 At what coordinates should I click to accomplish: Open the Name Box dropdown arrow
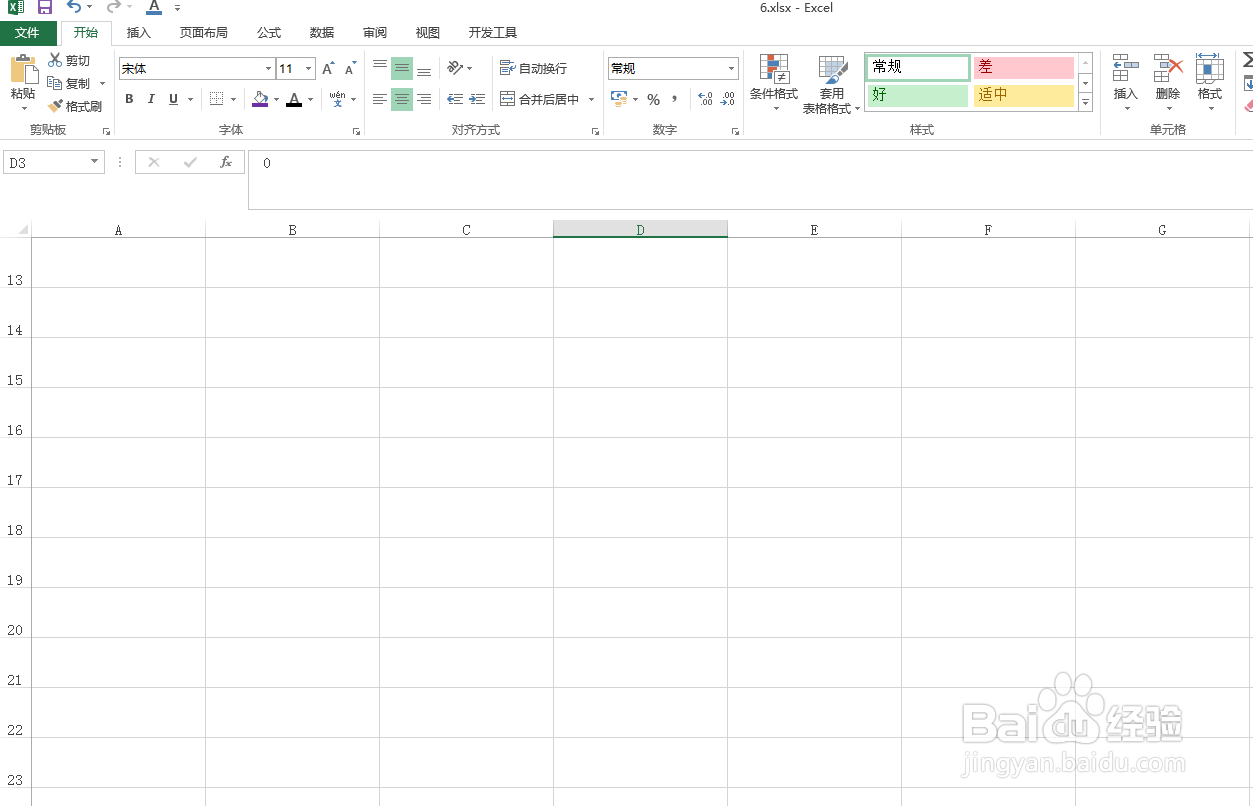pyautogui.click(x=95, y=162)
